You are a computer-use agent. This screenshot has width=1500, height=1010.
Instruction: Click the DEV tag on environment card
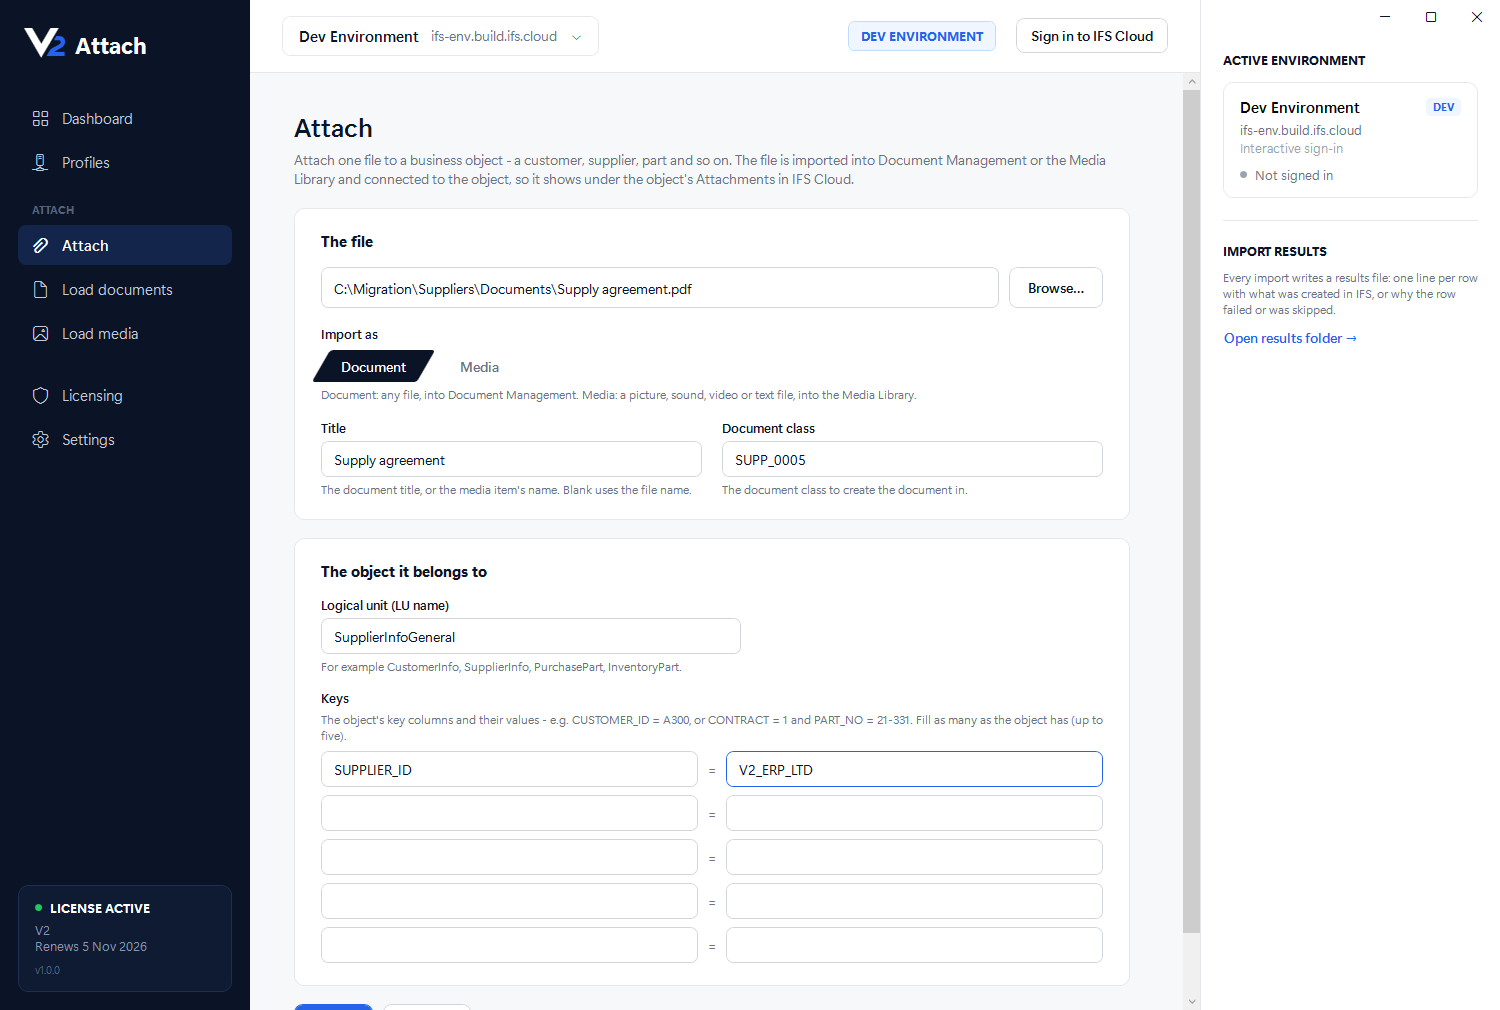(1443, 107)
